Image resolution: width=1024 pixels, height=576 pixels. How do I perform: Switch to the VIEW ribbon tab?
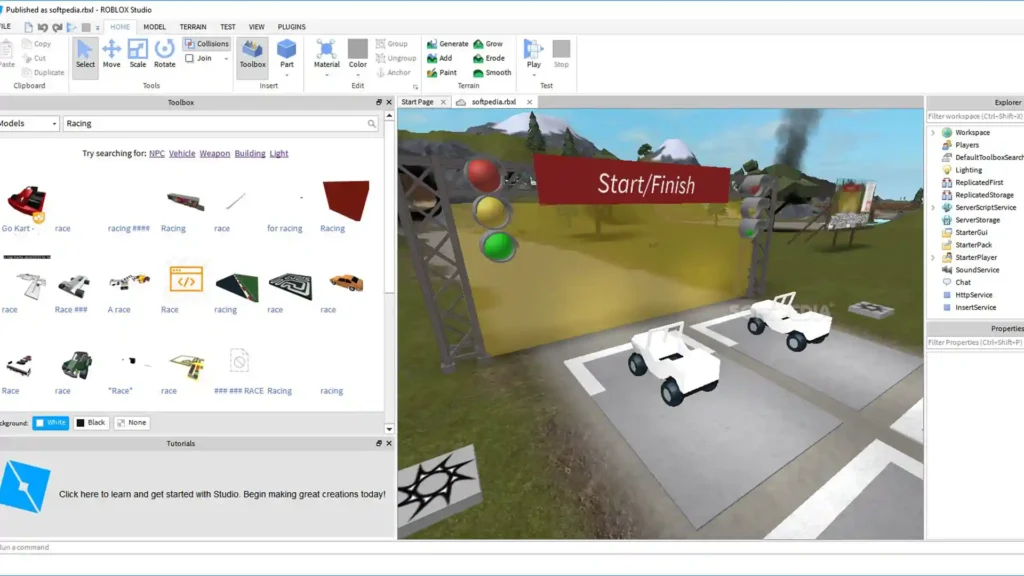257,27
